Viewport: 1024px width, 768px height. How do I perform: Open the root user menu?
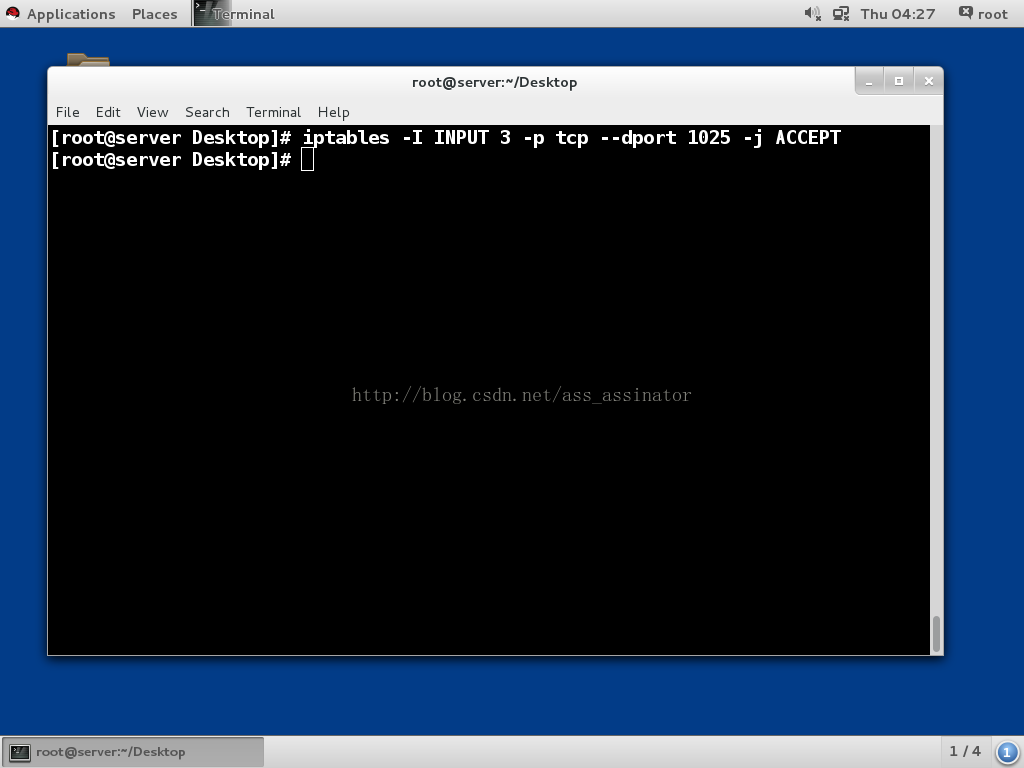point(992,14)
